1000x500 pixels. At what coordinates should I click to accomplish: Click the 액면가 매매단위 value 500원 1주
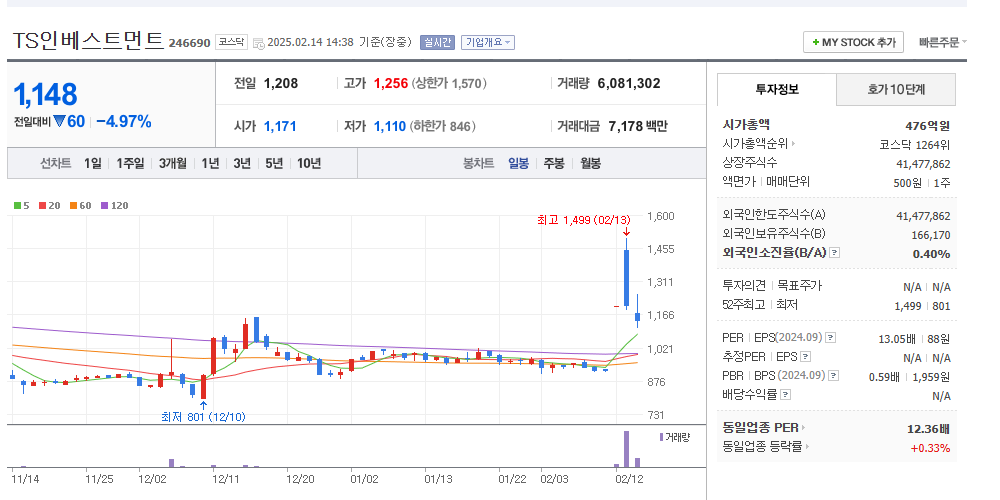pyautogui.click(x=922, y=182)
